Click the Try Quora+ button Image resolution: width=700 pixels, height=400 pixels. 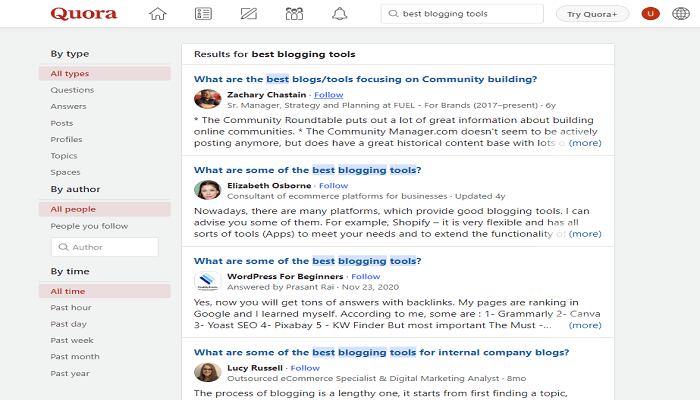click(592, 14)
